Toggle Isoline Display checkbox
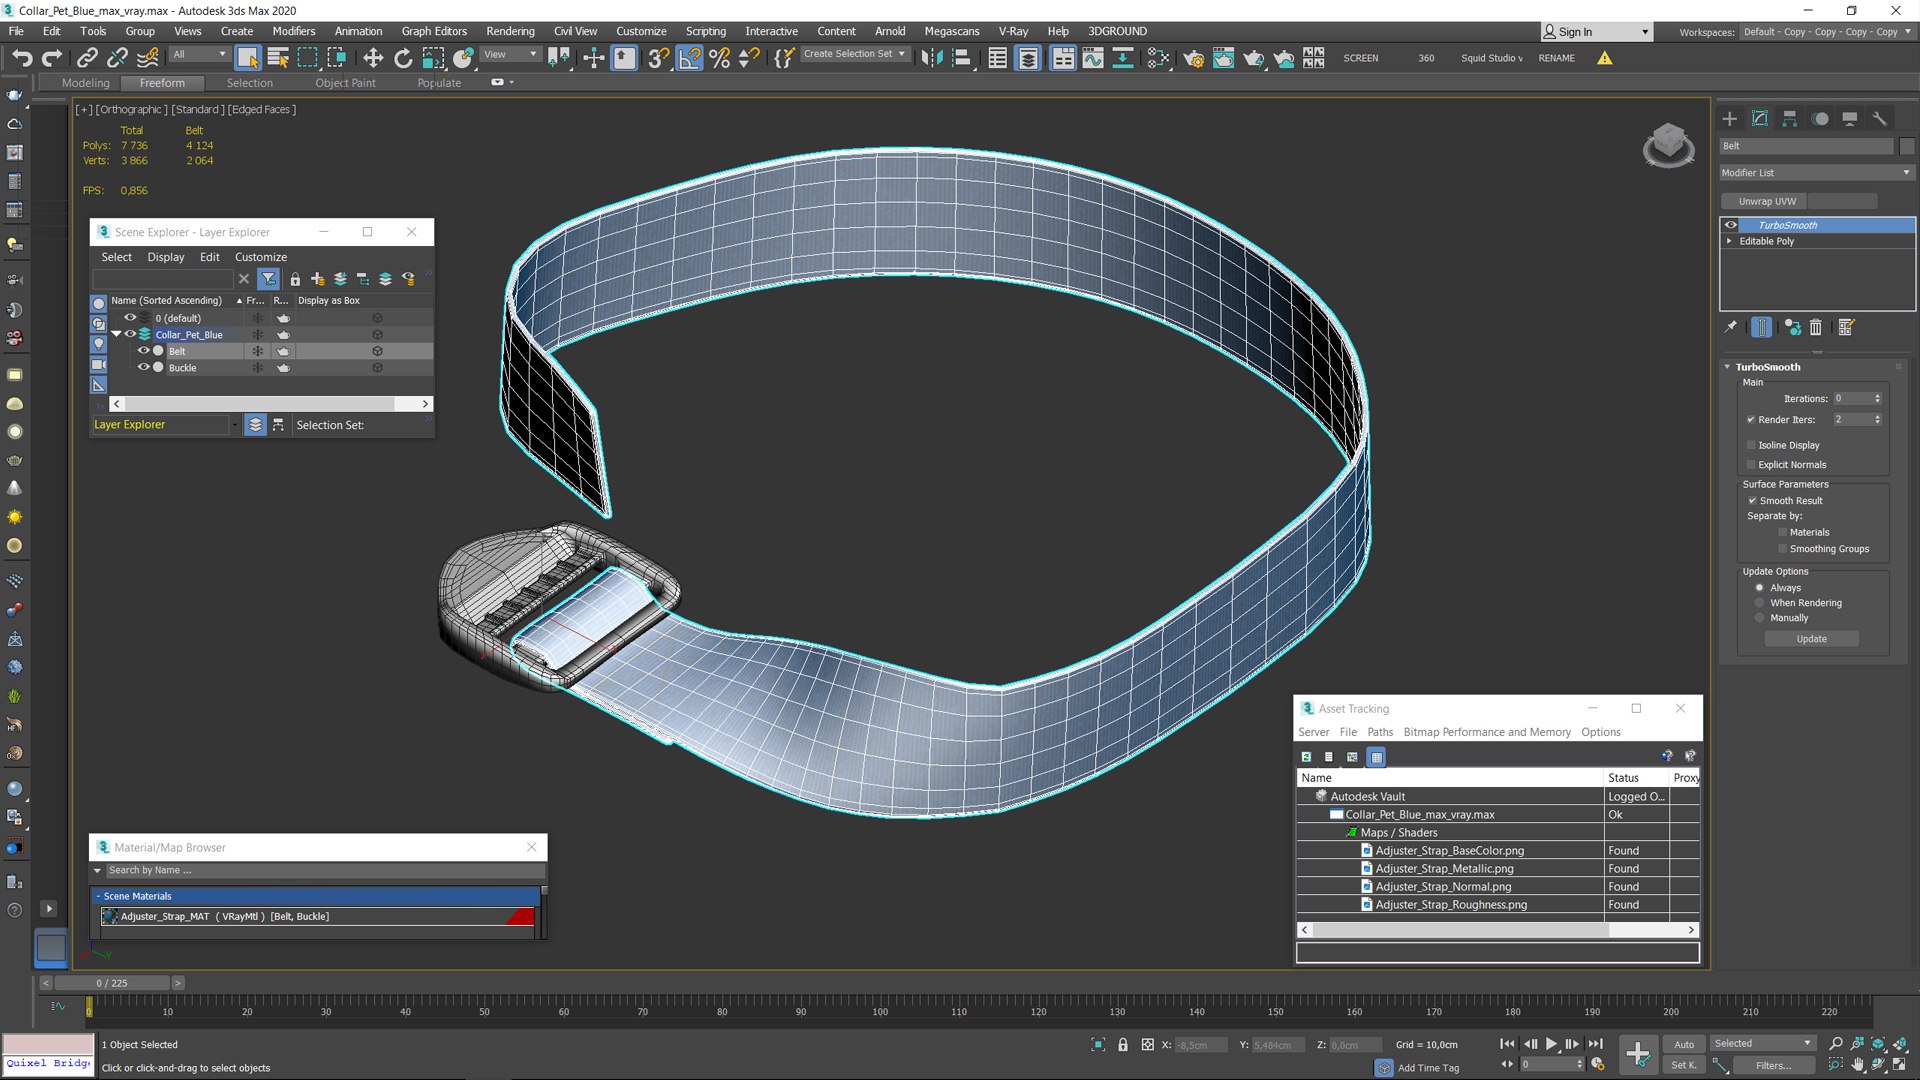This screenshot has width=1920, height=1080. [x=1752, y=445]
